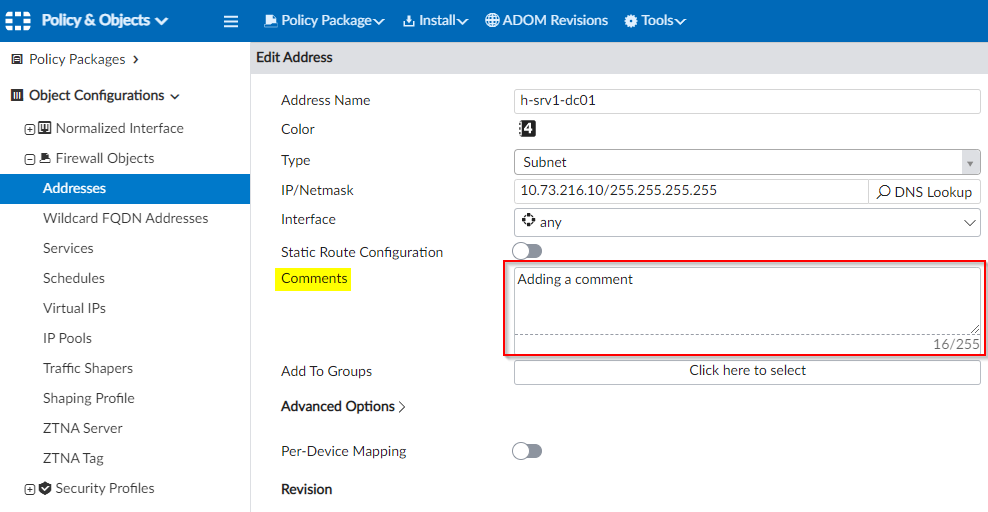Image resolution: width=988 pixels, height=512 pixels.
Task: Click into the Address Name field
Action: click(746, 101)
